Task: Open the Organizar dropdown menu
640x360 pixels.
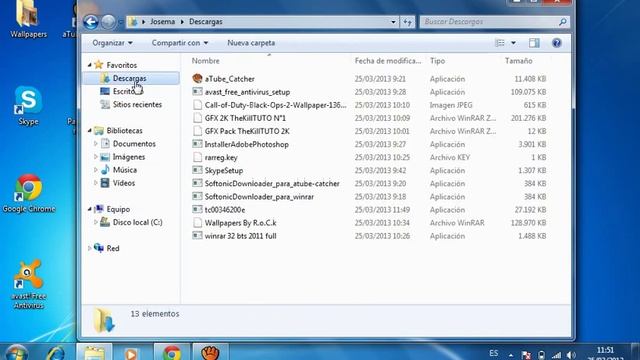Action: [x=112, y=43]
